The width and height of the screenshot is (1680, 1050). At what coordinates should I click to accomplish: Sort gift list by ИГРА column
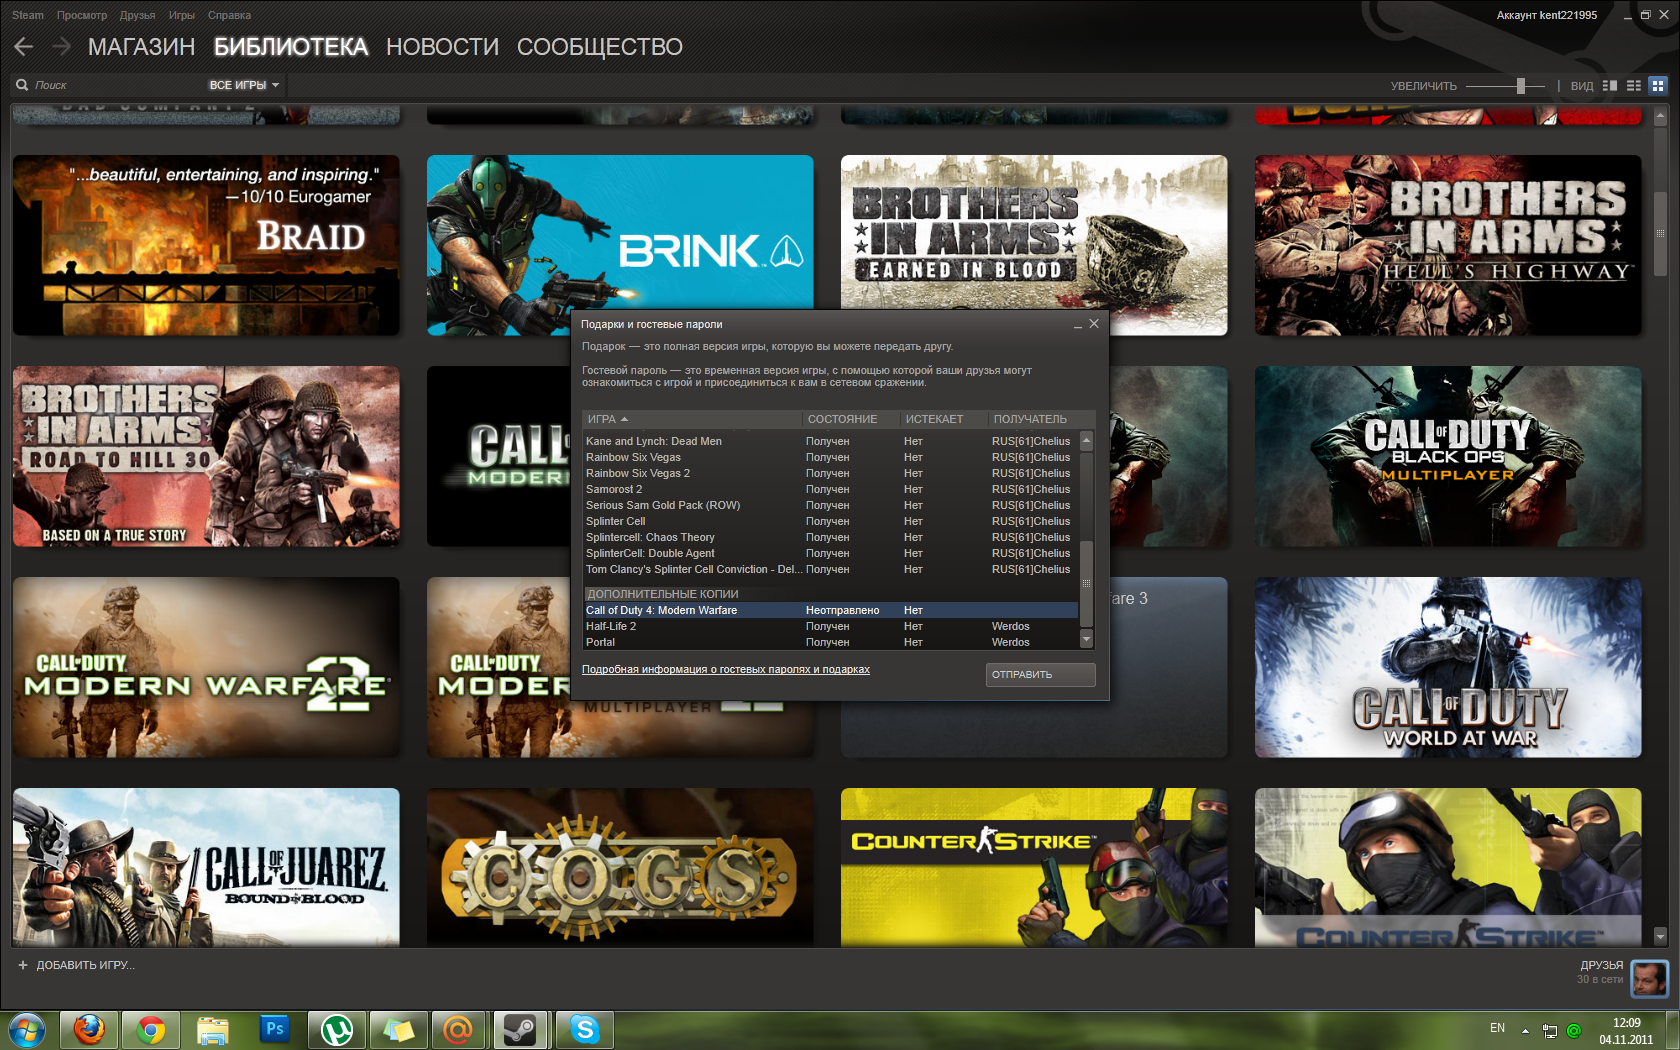tap(692, 419)
